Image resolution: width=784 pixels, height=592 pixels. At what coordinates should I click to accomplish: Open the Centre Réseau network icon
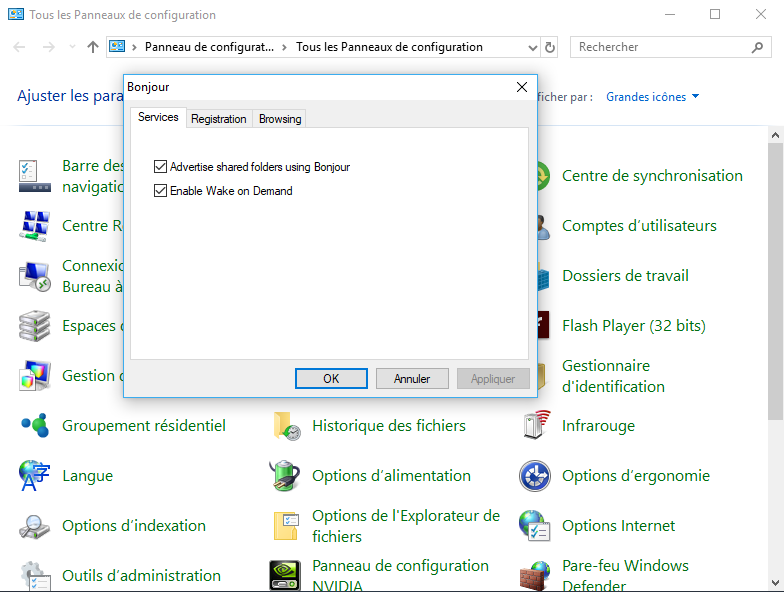click(x=34, y=226)
